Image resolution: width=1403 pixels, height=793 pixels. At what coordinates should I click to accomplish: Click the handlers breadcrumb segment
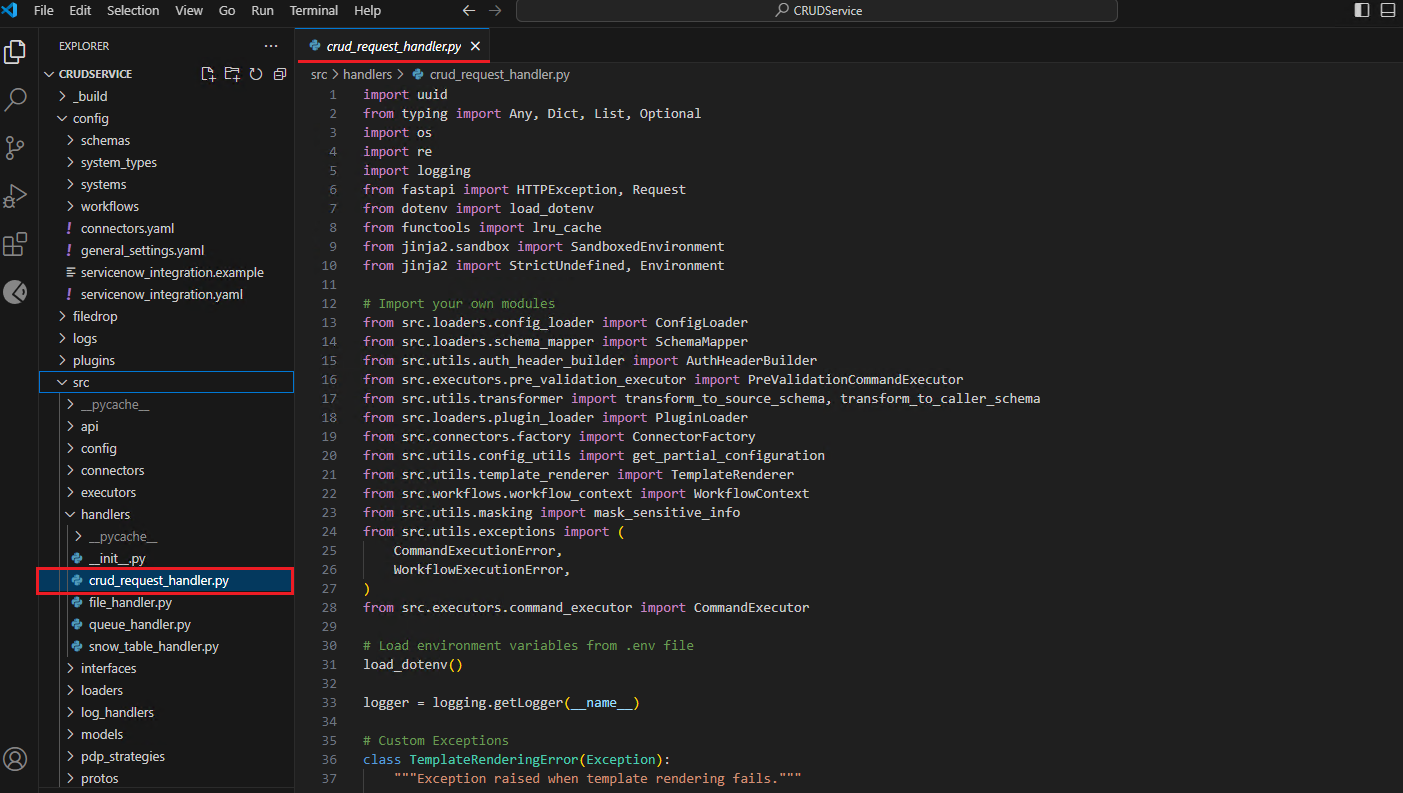click(367, 74)
